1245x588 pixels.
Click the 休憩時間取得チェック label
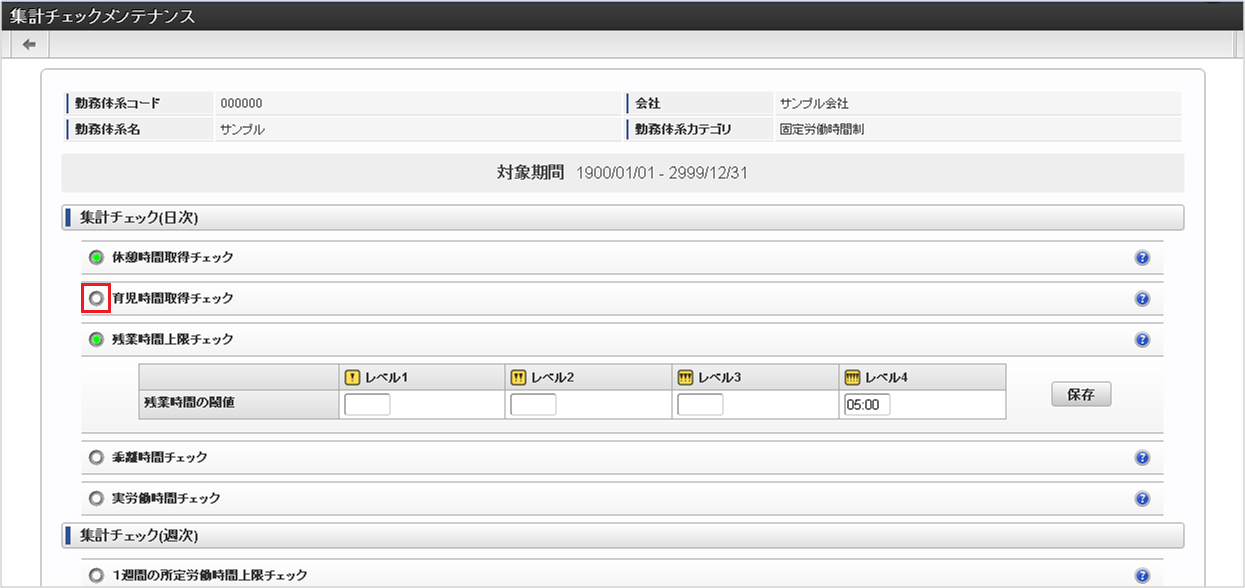[x=173, y=258]
